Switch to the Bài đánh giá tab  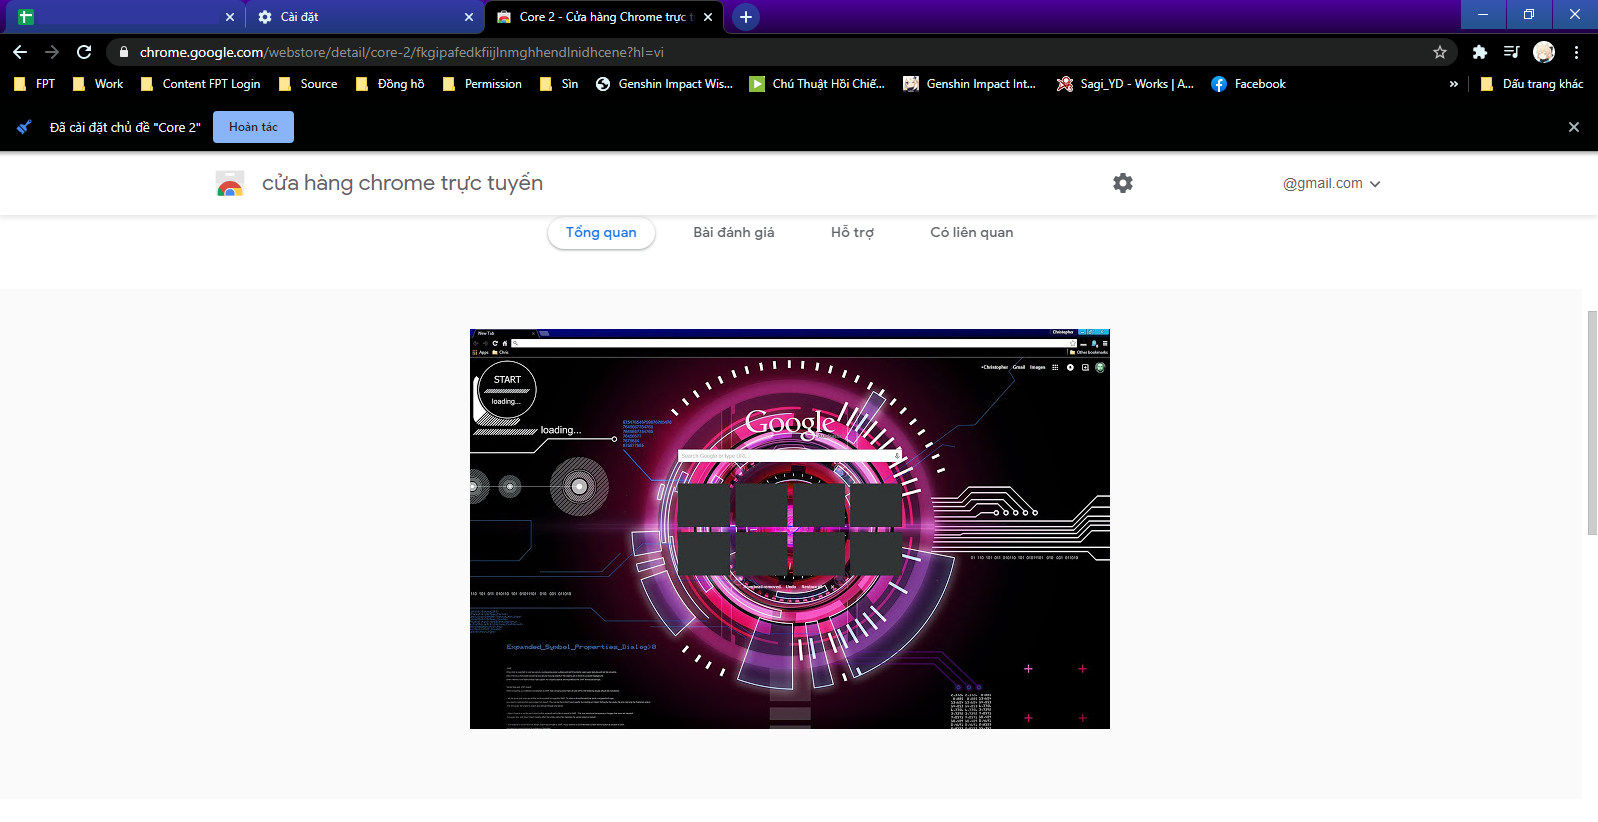[x=734, y=232]
